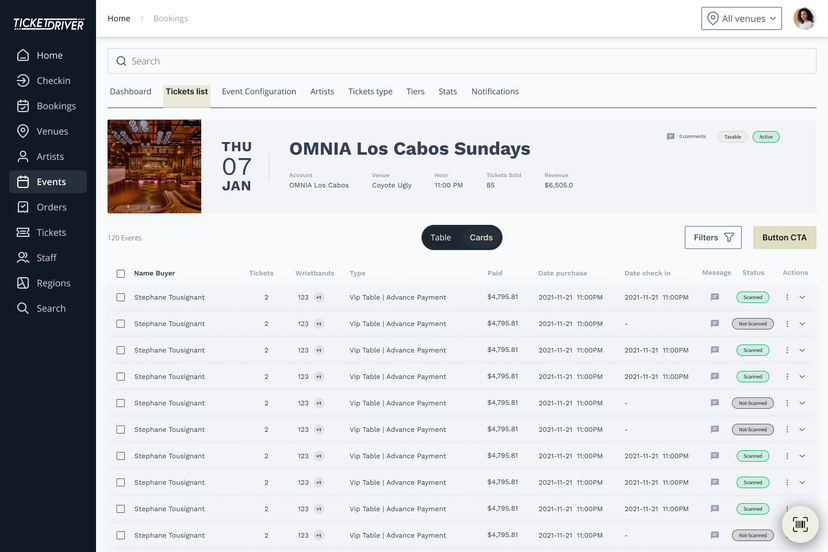Open the All venues dropdown

tap(742, 19)
